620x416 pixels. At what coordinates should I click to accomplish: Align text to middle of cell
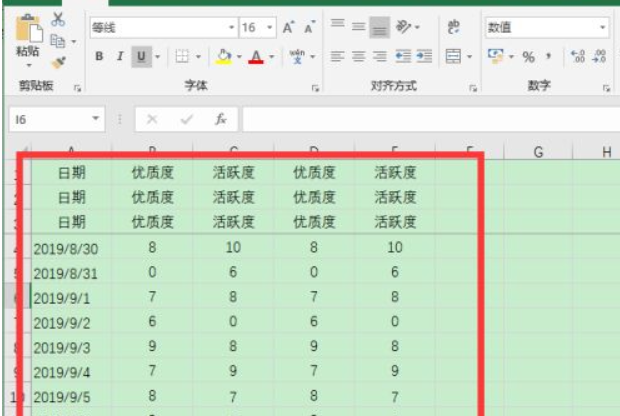pos(359,27)
